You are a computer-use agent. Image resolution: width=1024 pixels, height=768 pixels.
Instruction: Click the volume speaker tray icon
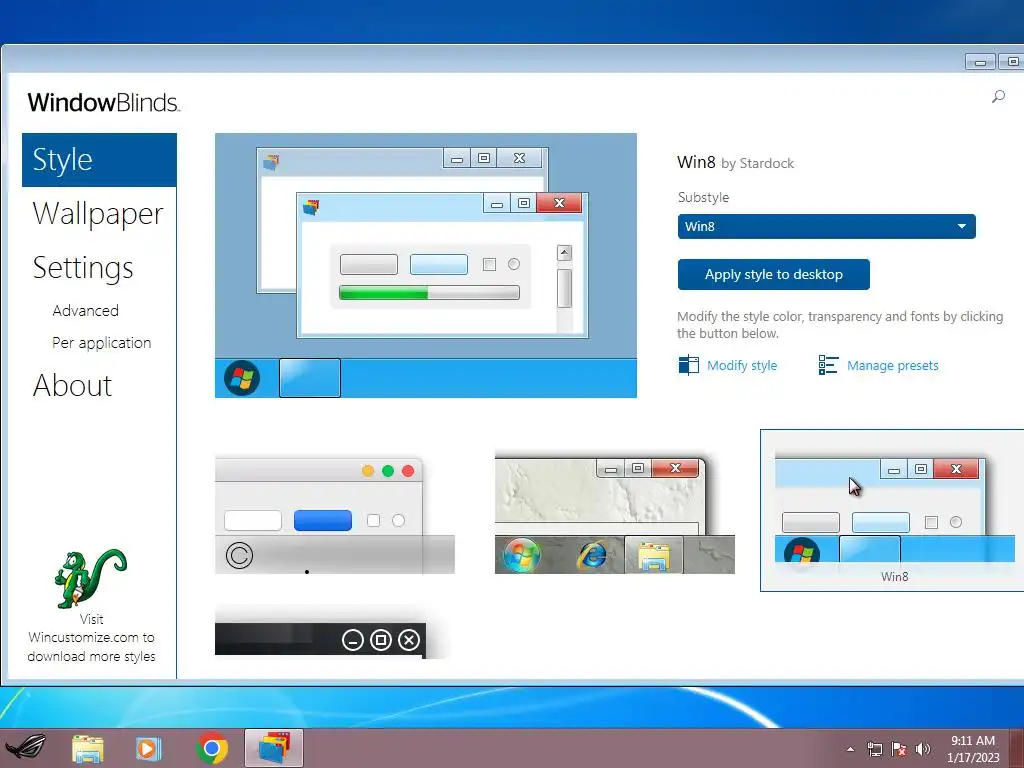[923, 749]
